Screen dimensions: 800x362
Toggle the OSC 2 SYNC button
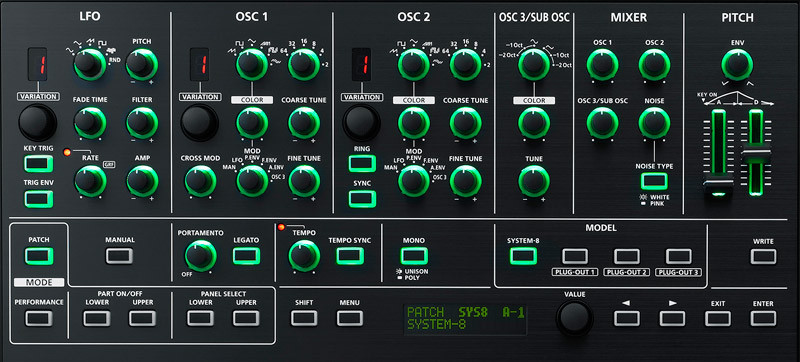(362, 198)
